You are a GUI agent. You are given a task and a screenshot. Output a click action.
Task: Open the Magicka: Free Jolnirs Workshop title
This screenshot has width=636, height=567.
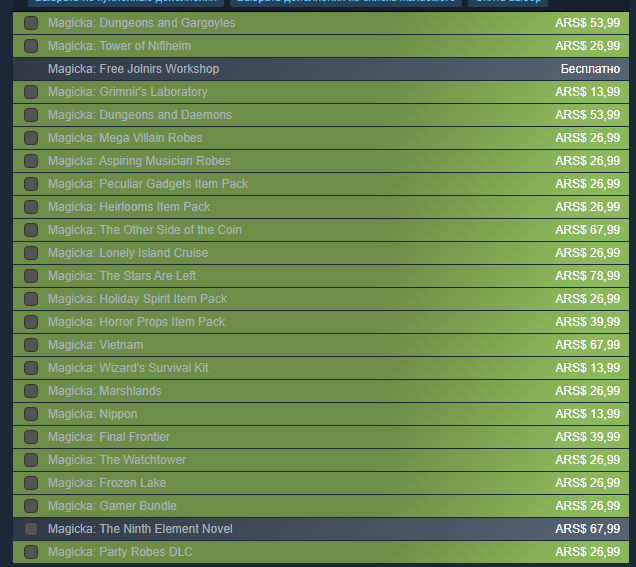(x=133, y=69)
